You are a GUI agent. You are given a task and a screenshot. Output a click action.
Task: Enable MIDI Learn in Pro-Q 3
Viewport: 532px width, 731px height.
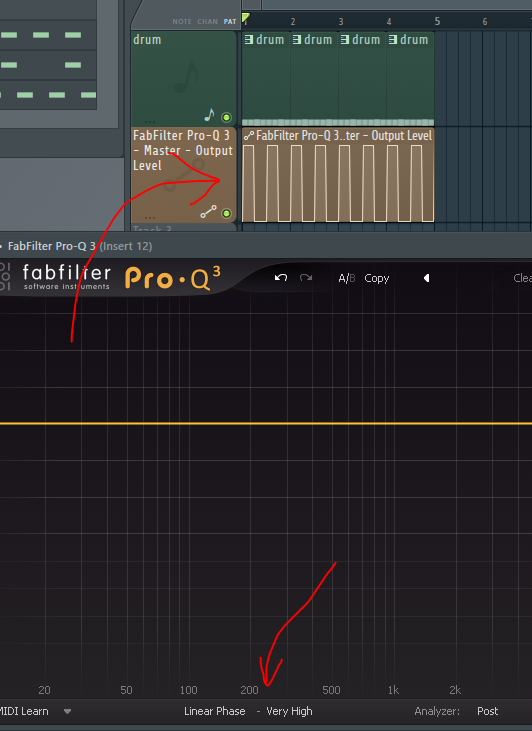(x=24, y=711)
